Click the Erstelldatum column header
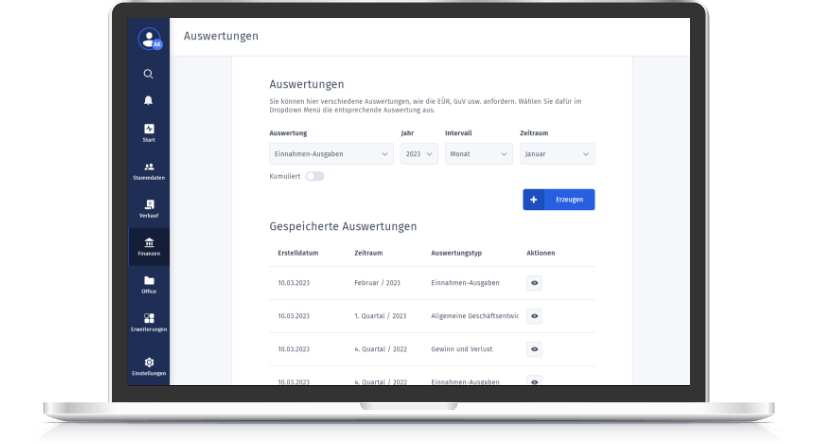The image size is (818, 444). tap(298, 253)
